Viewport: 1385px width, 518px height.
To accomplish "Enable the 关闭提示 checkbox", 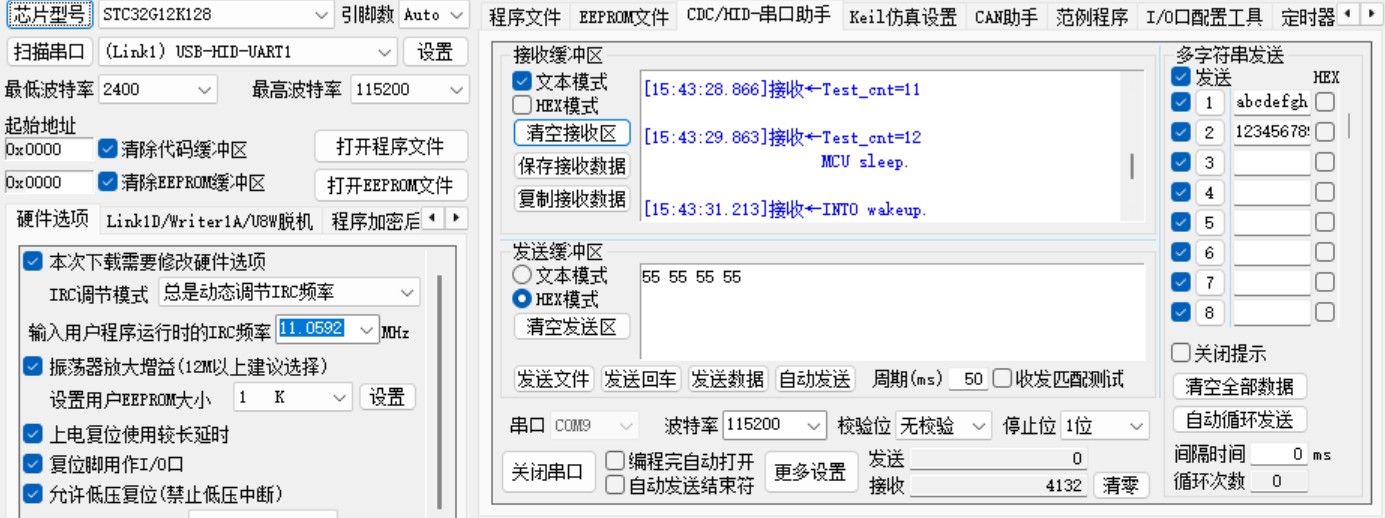I will coord(1181,354).
